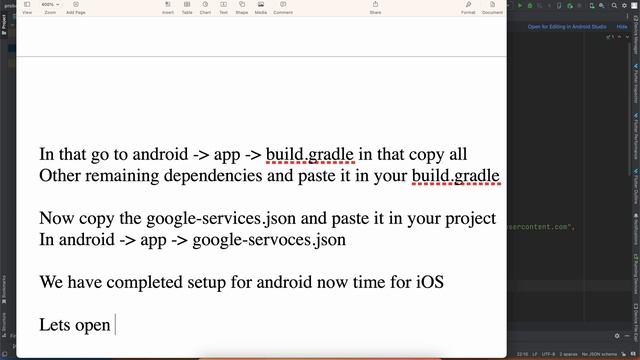This screenshot has height=360, width=640.
Task: Open Android Studio settings gear in toolbar
Action: coord(624,6)
